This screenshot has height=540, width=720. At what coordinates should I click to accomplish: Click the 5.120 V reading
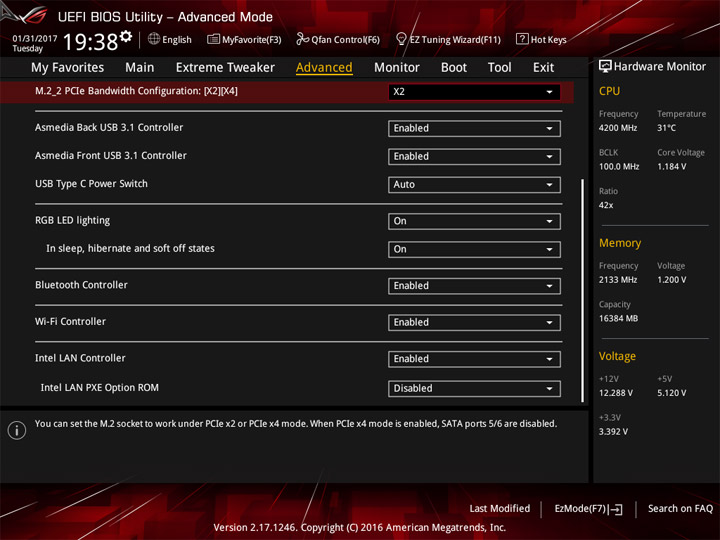coord(672,394)
